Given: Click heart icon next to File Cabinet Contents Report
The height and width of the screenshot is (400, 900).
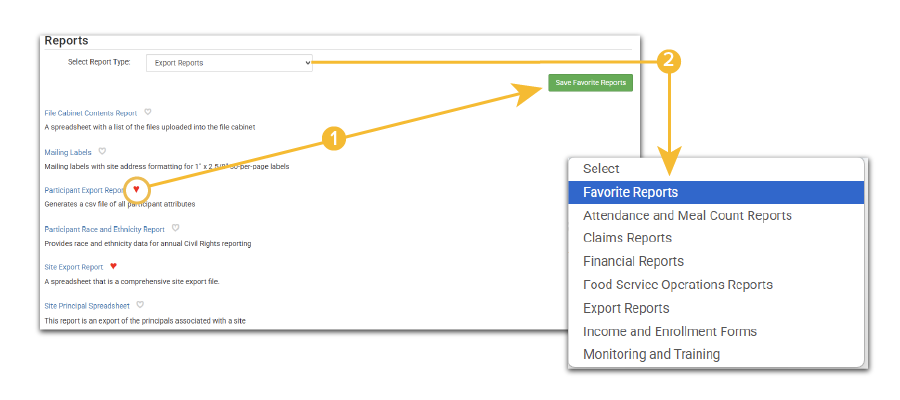Looking at the screenshot, I should point(147,112).
